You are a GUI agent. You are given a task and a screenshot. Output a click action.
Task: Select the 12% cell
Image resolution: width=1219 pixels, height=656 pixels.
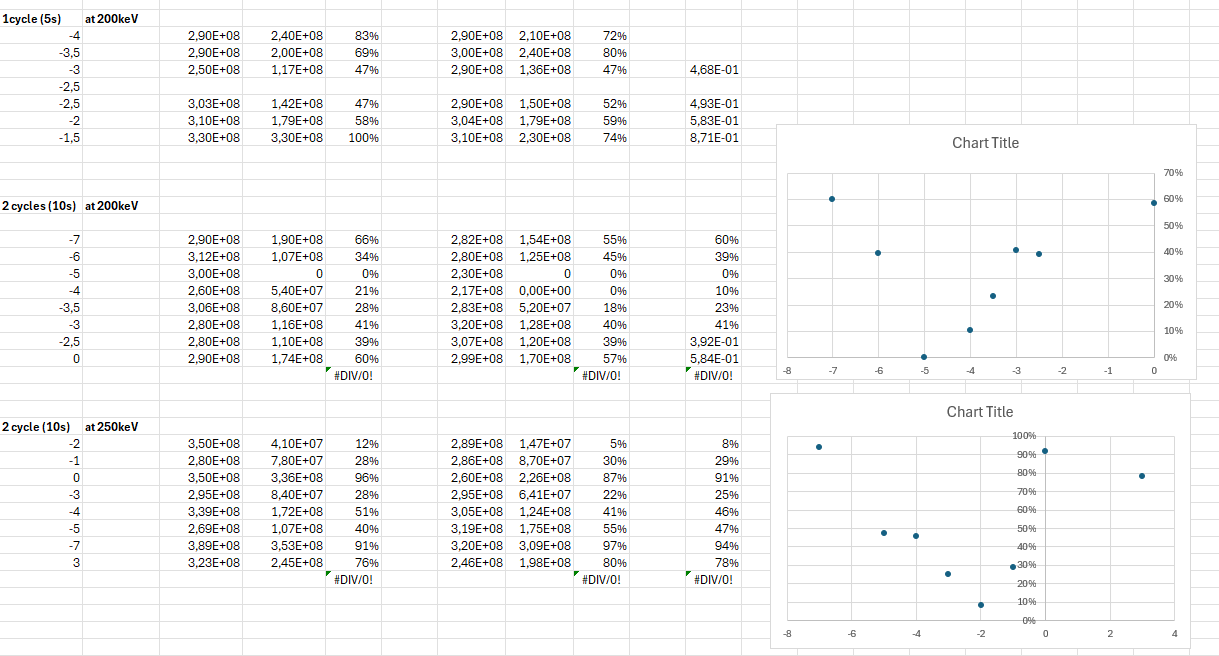pyautogui.click(x=354, y=444)
